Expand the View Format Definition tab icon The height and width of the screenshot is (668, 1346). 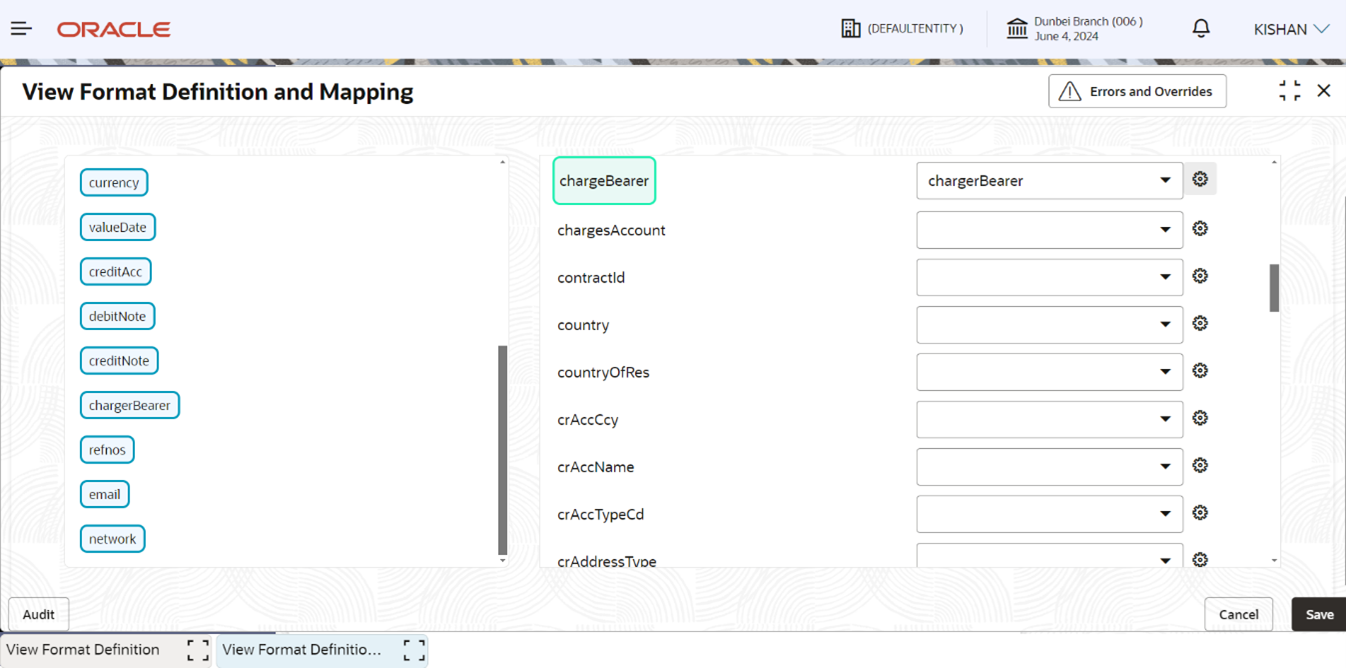point(198,650)
